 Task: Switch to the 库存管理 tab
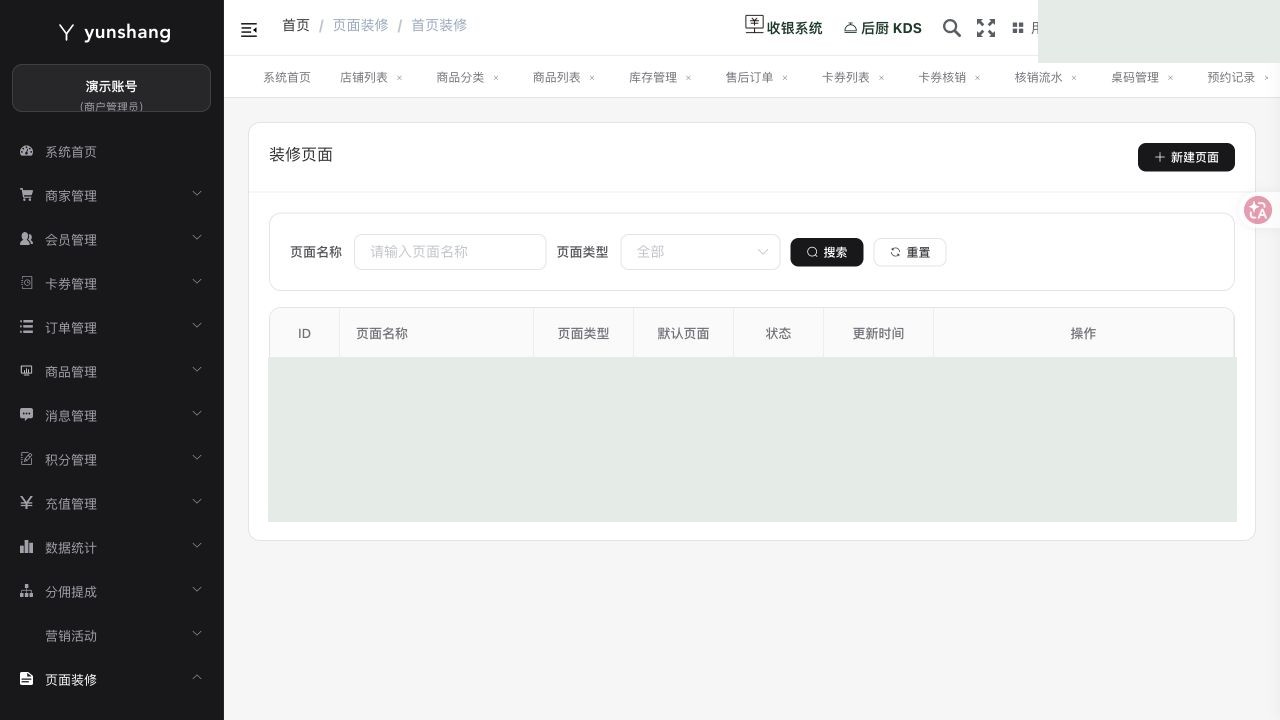point(653,77)
